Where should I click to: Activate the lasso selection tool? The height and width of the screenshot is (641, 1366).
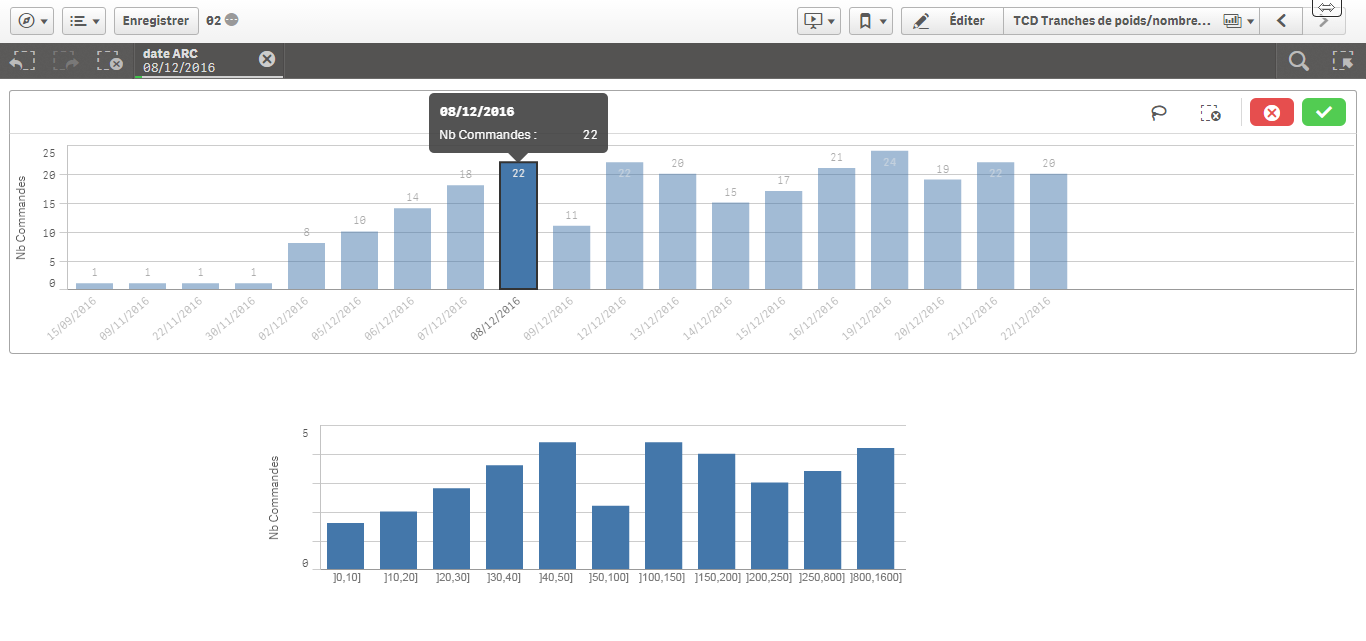(1159, 113)
